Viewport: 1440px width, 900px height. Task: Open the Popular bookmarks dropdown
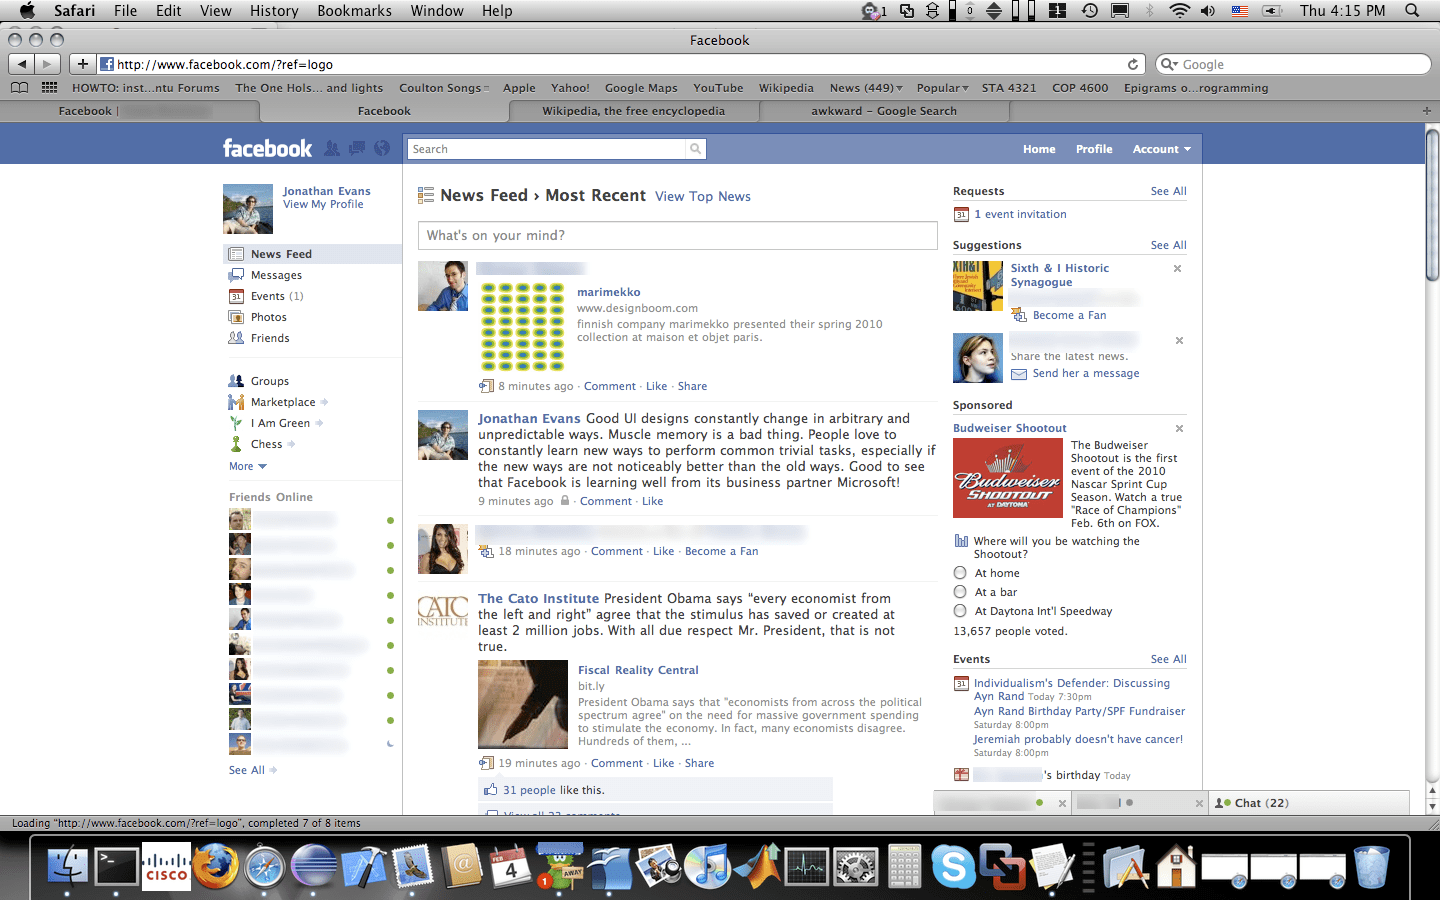coord(942,88)
